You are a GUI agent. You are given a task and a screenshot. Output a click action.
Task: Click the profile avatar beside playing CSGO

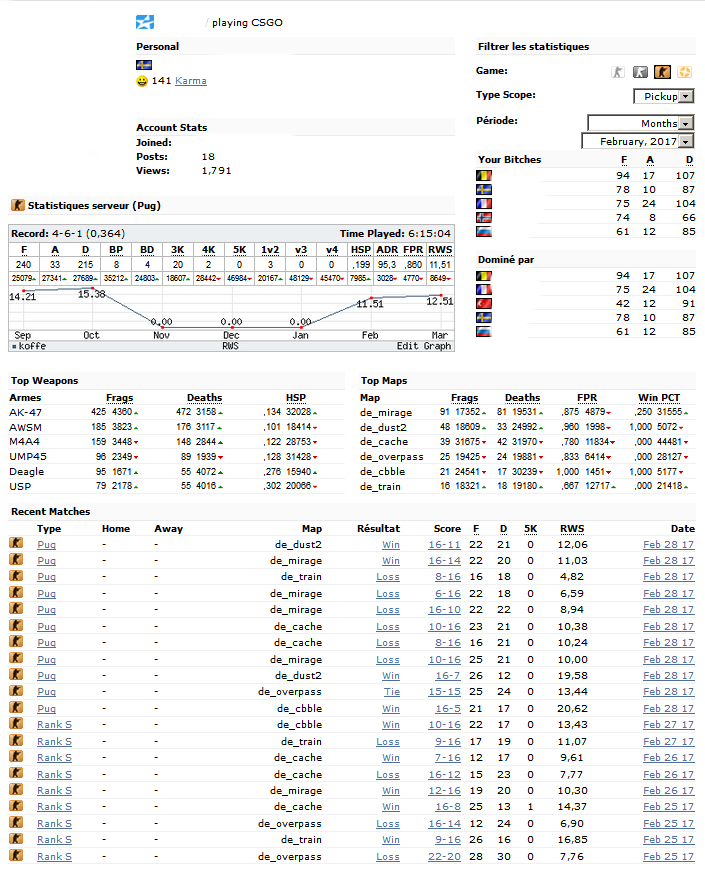click(145, 22)
